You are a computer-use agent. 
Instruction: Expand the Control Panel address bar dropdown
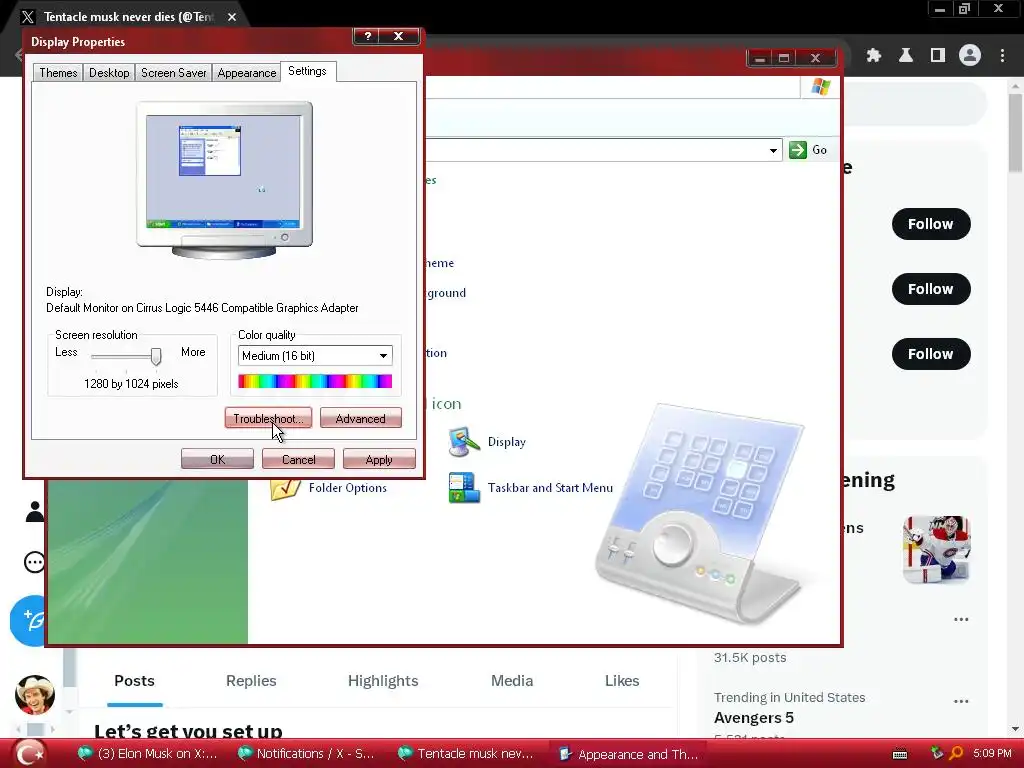773,150
